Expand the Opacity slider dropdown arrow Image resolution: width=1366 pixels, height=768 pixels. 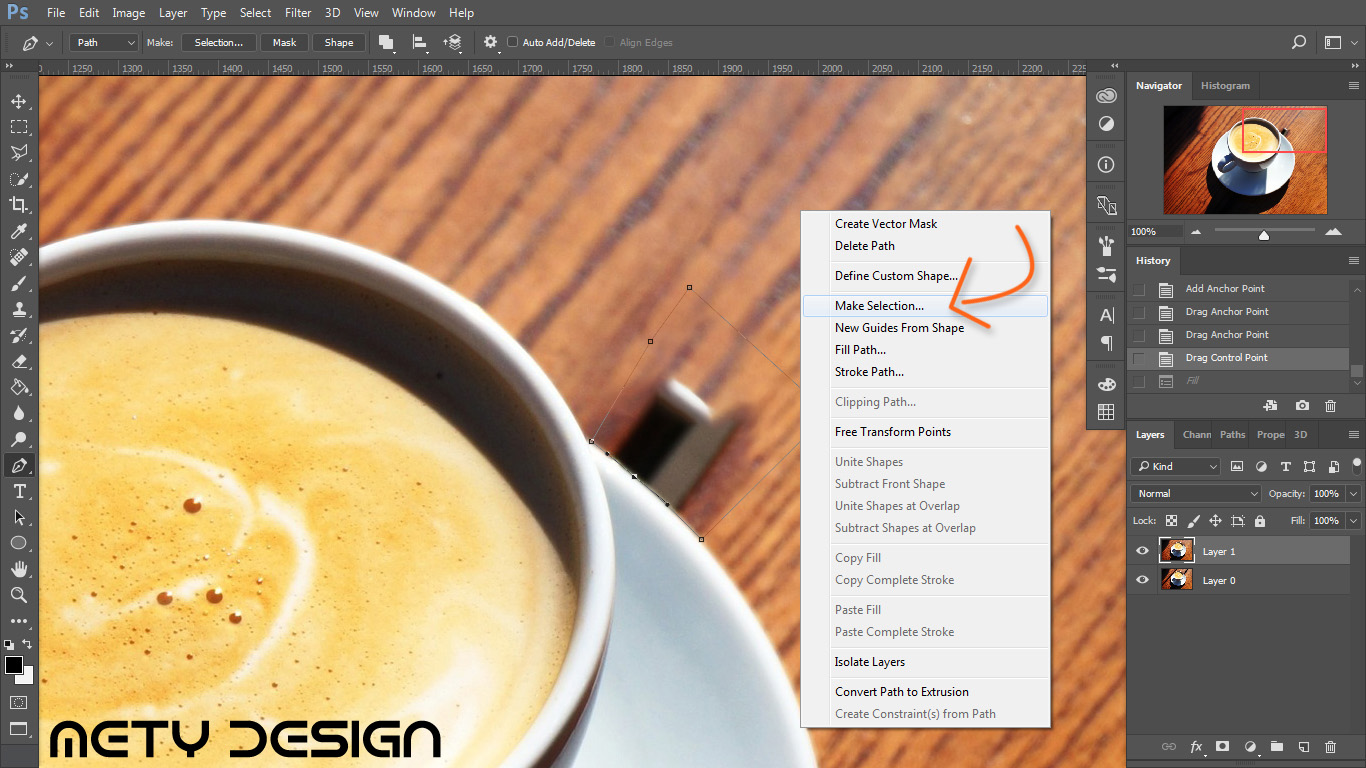[1354, 493]
